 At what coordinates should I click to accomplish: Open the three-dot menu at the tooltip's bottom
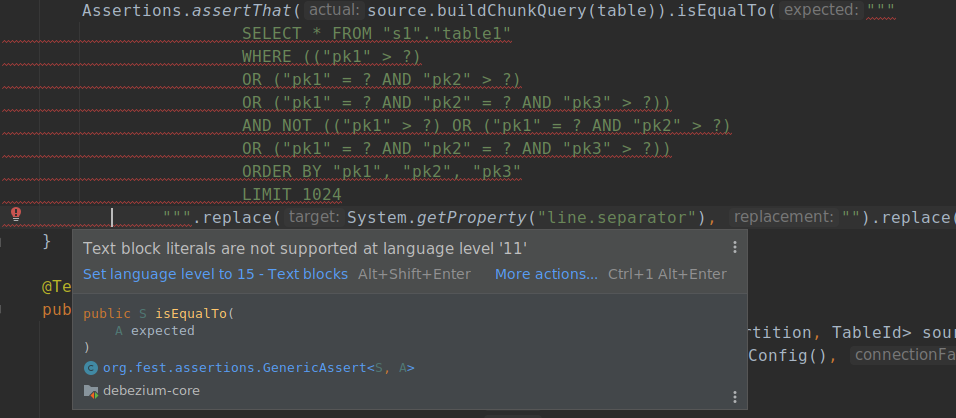pyautogui.click(x=735, y=397)
